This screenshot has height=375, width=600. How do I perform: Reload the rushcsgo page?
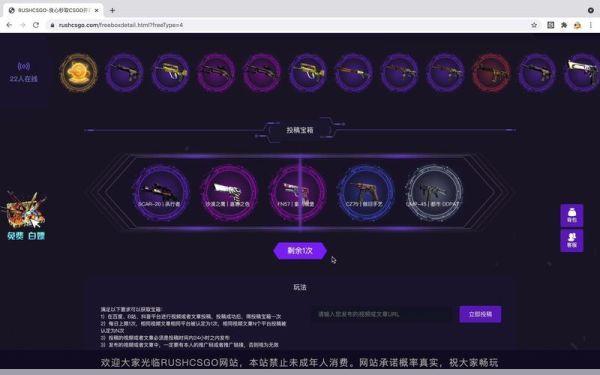(x=36, y=25)
